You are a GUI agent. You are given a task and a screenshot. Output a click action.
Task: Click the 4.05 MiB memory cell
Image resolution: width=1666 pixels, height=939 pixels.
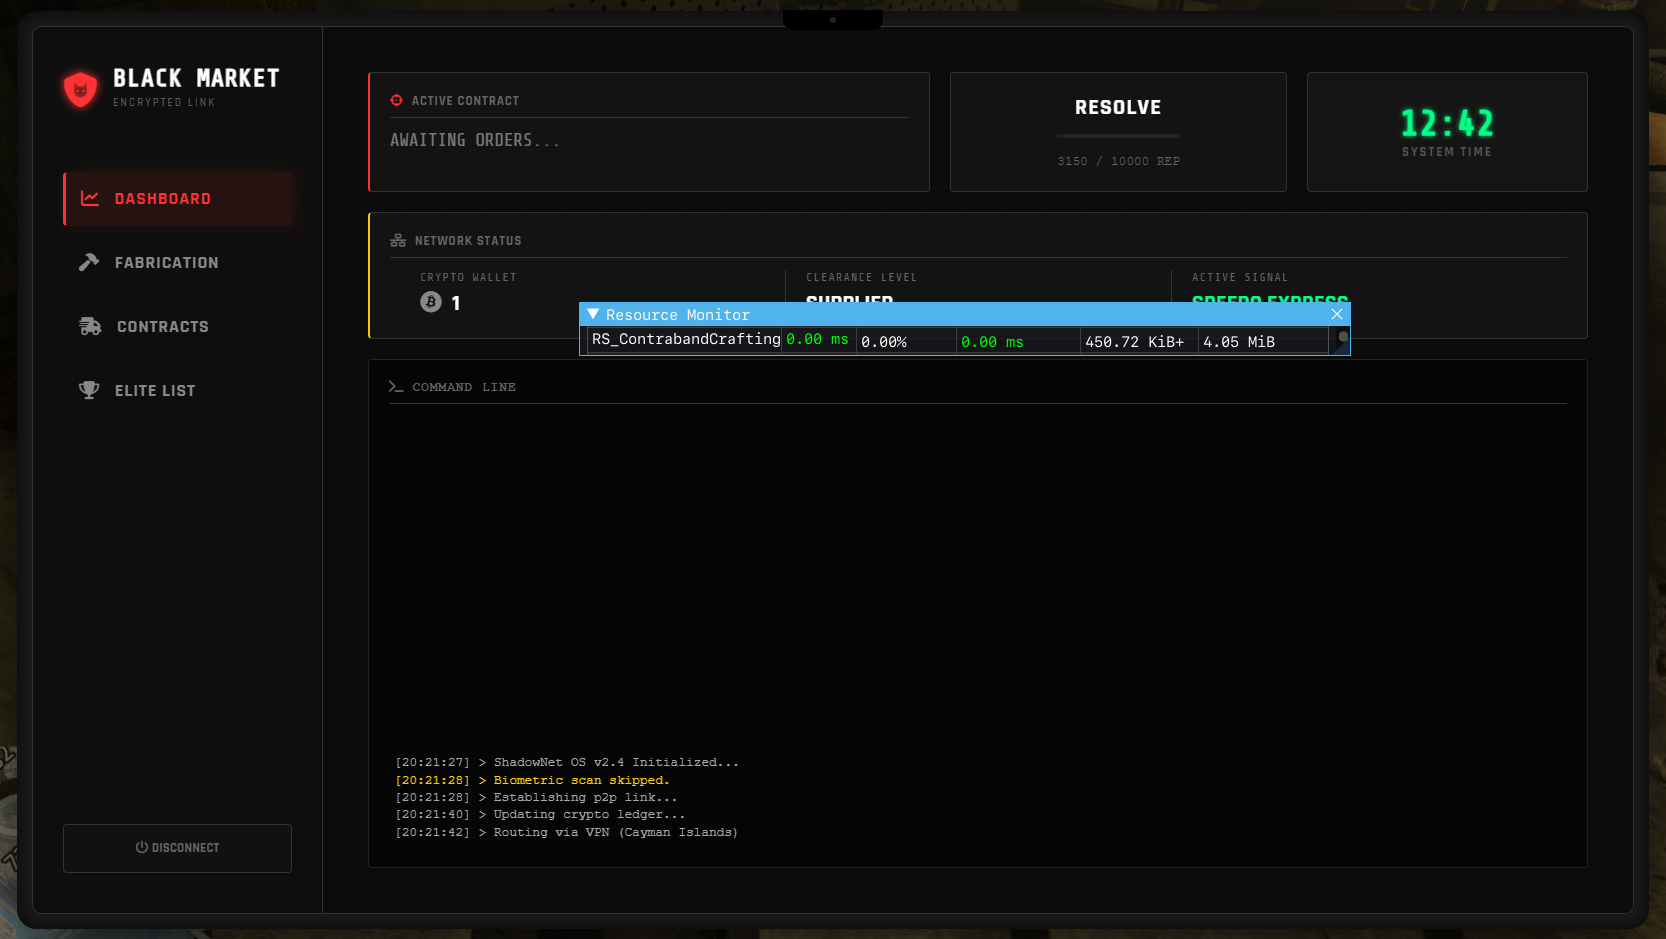(x=1239, y=342)
